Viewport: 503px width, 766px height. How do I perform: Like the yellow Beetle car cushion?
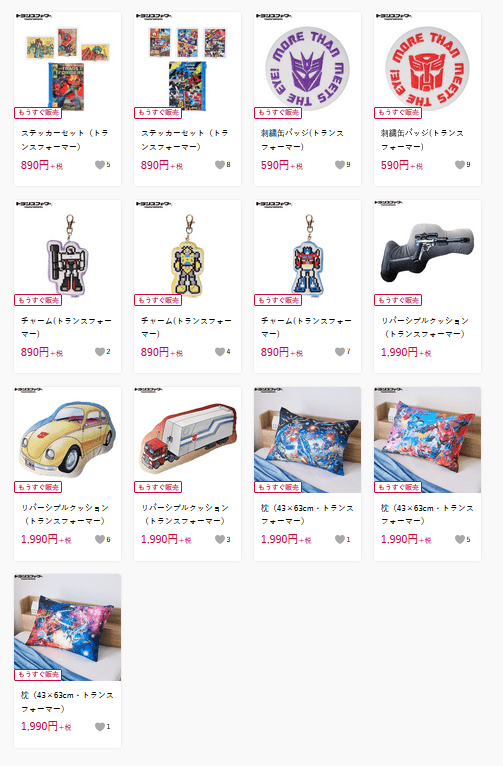[x=100, y=539]
